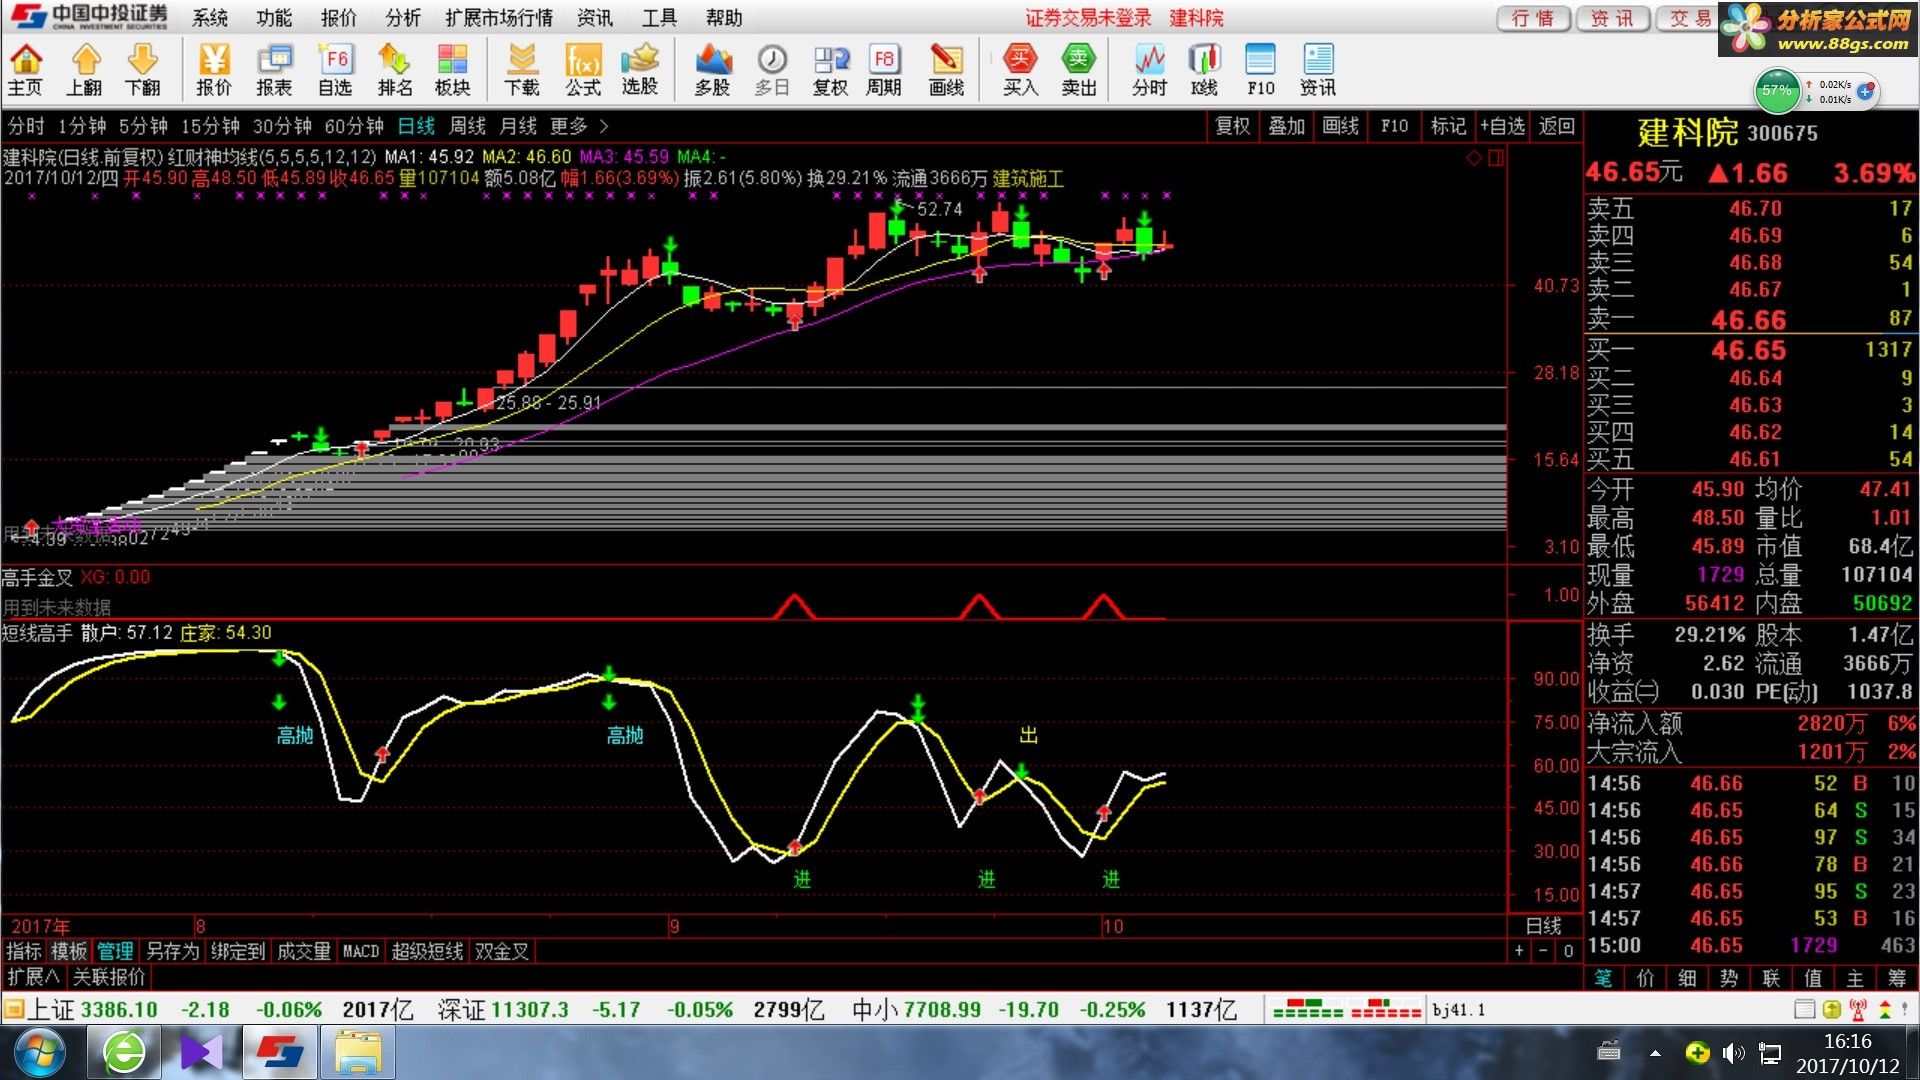Open the 选股 stock picker icon

(x=640, y=70)
